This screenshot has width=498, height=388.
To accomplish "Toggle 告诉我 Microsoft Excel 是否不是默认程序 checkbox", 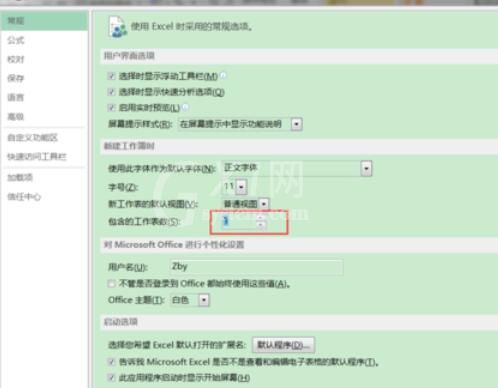I will [111, 362].
